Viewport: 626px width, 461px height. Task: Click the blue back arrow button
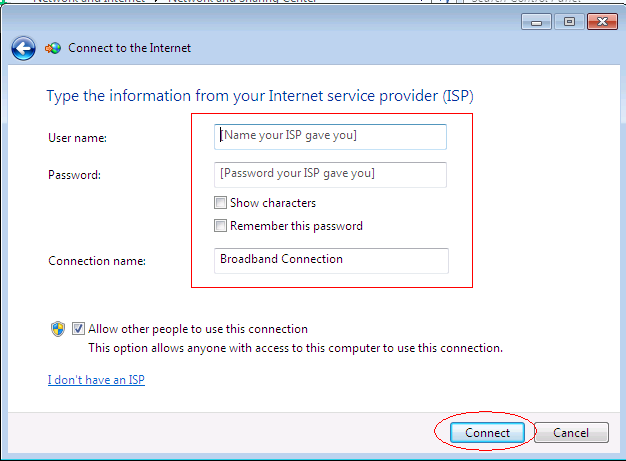pos(23,48)
